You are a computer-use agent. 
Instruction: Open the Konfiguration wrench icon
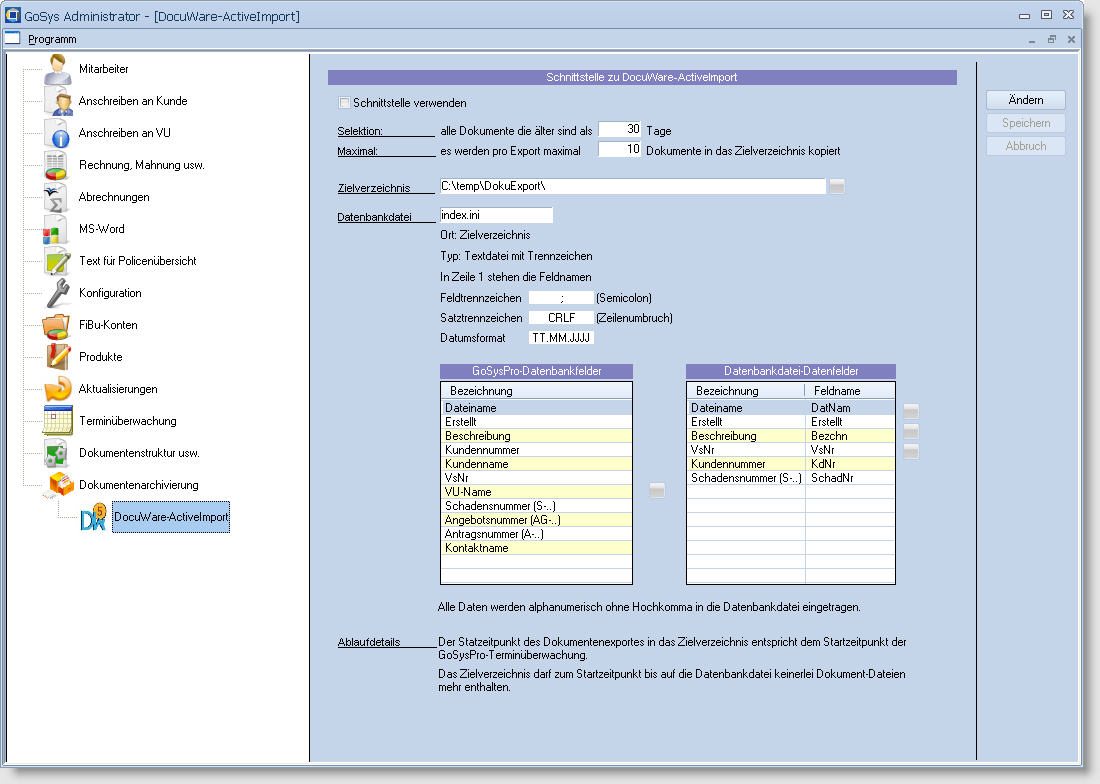pos(57,294)
